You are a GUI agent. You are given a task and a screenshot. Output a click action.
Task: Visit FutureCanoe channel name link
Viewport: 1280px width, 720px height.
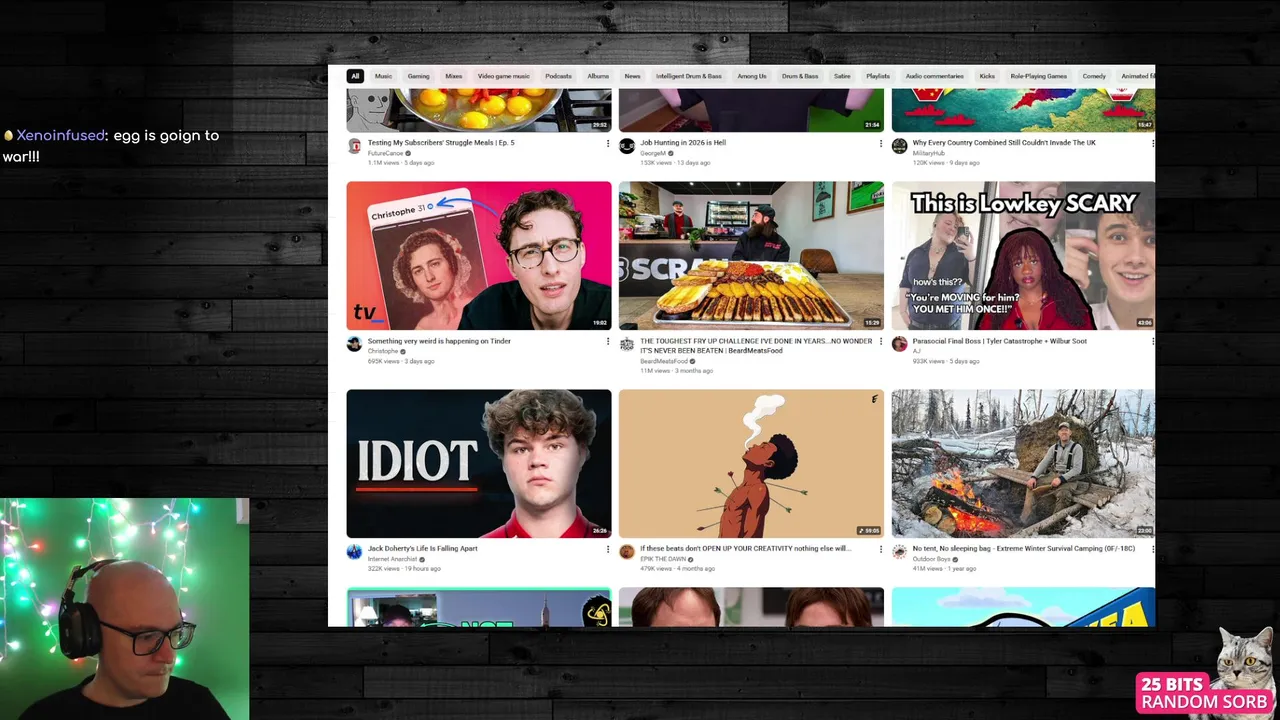[x=385, y=153]
